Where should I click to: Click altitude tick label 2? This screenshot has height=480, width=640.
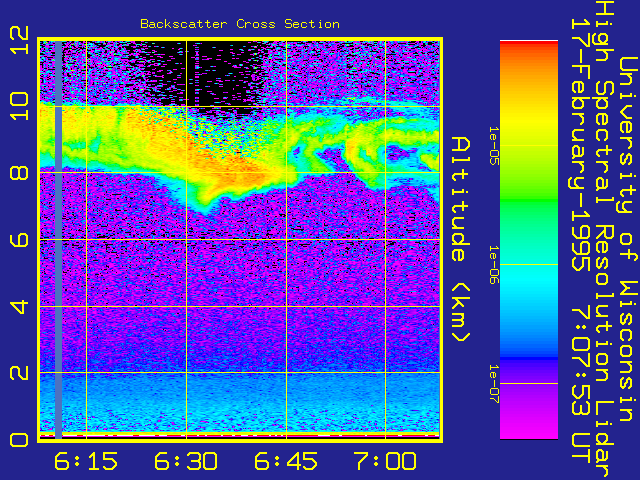[x=20, y=373]
